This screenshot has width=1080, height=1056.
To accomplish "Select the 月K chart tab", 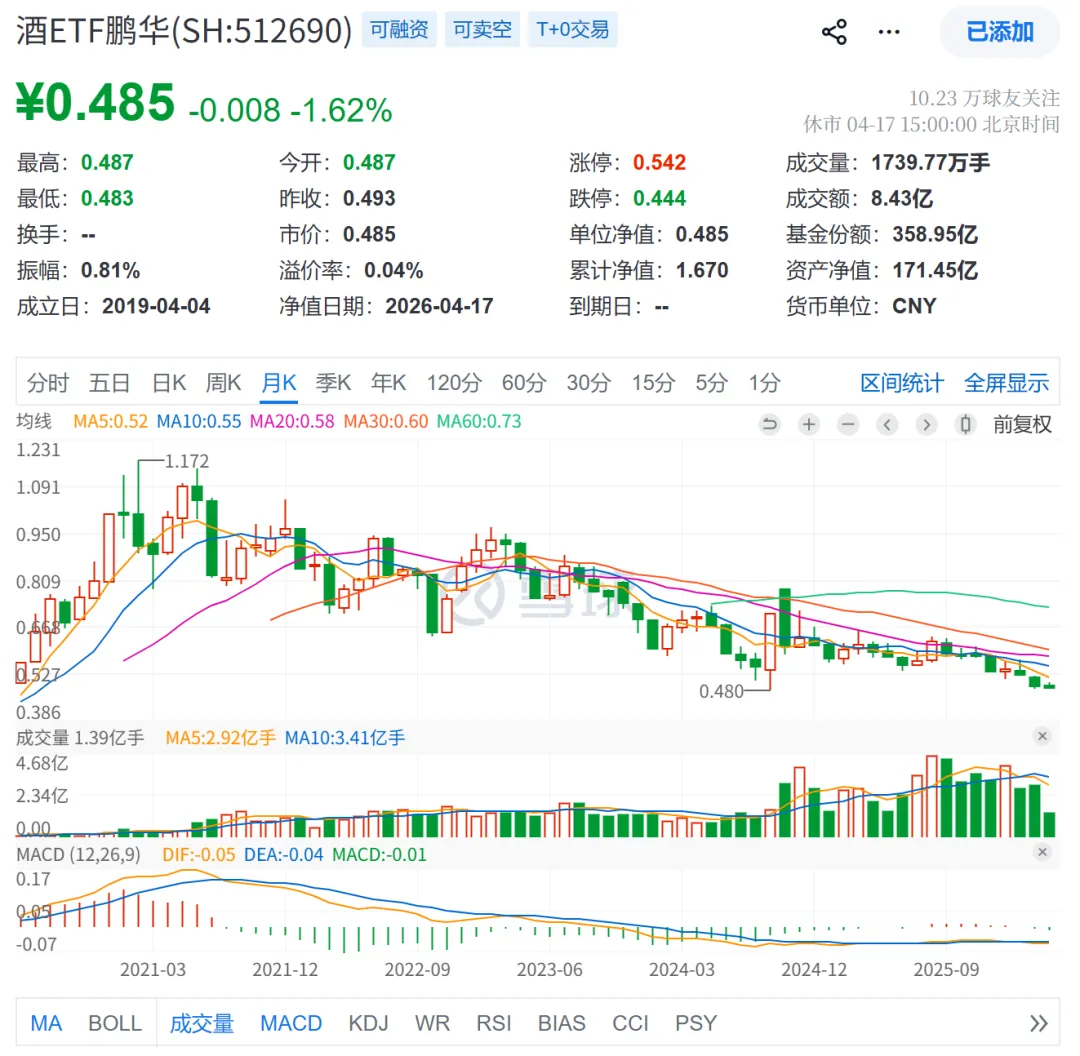I will (278, 382).
